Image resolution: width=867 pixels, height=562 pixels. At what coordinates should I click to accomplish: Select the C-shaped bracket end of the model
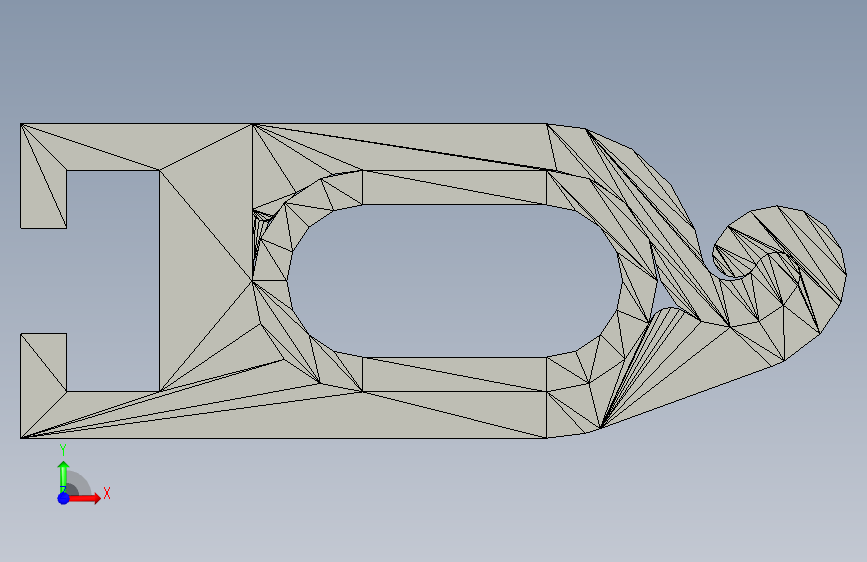pos(90,281)
